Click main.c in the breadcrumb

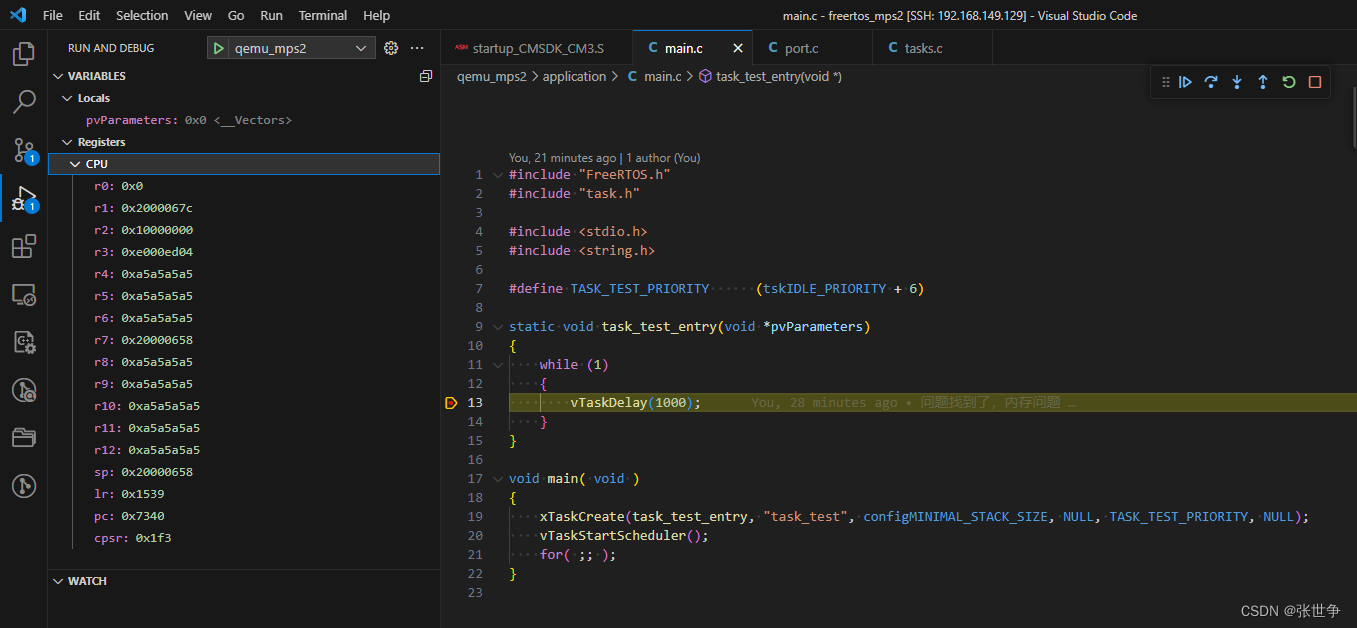(x=662, y=76)
